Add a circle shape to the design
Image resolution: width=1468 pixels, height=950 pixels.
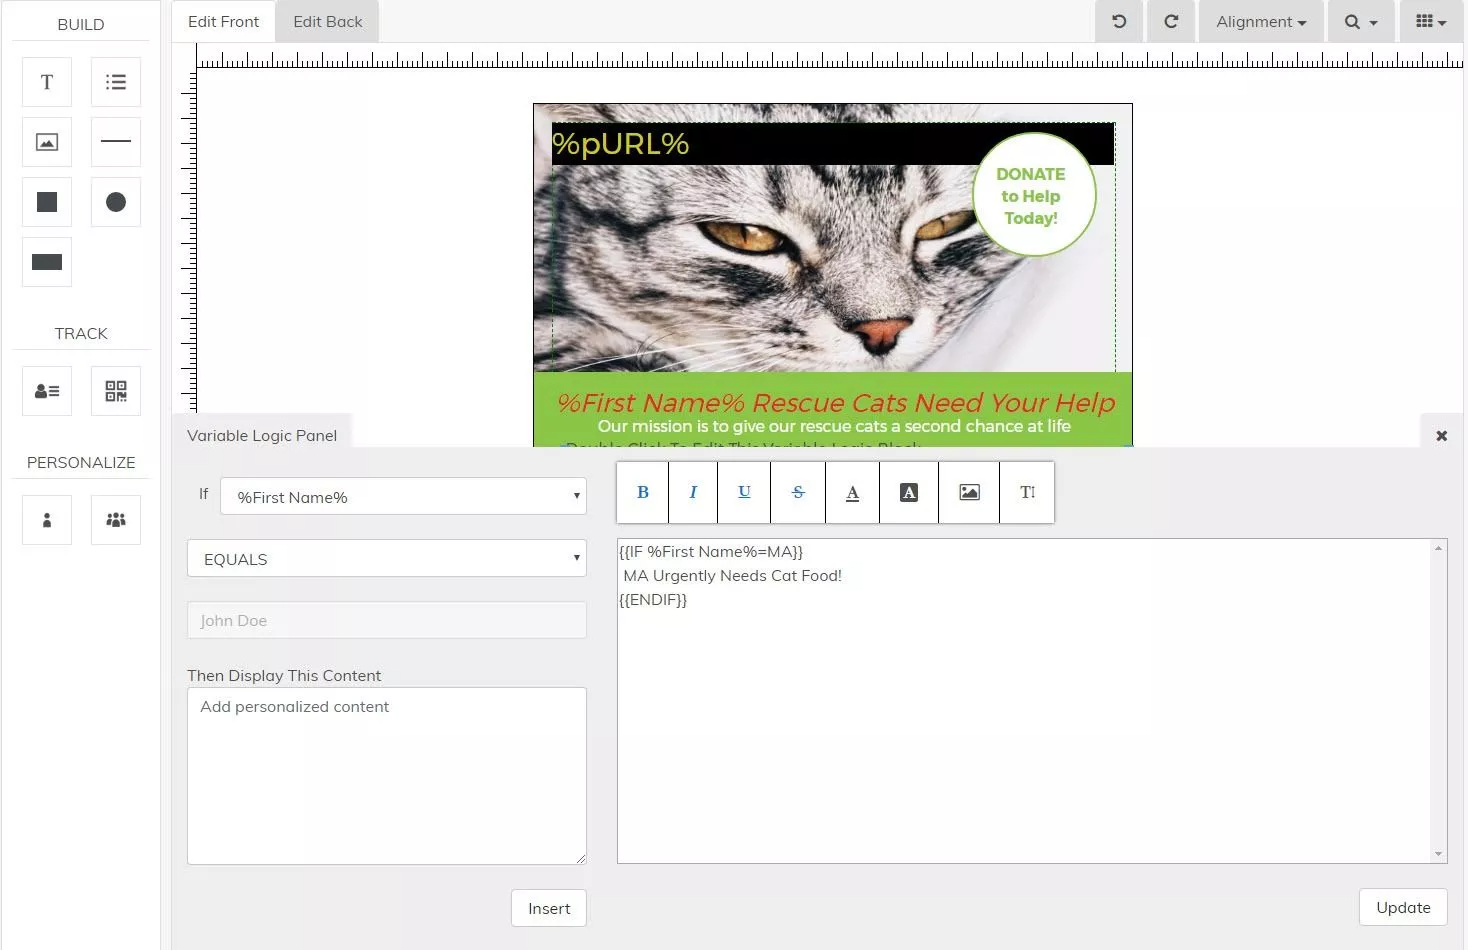coord(115,201)
